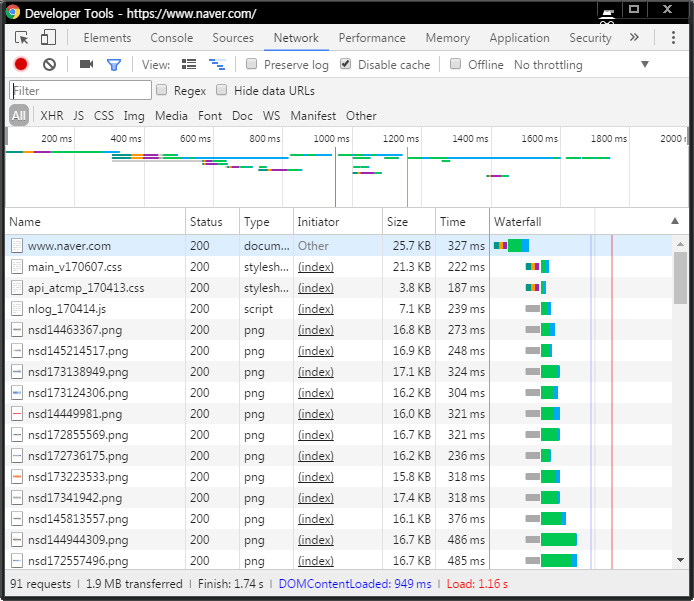Click the Waterfall column sort arrow
Viewport: 694px width, 601px height.
pos(674,222)
